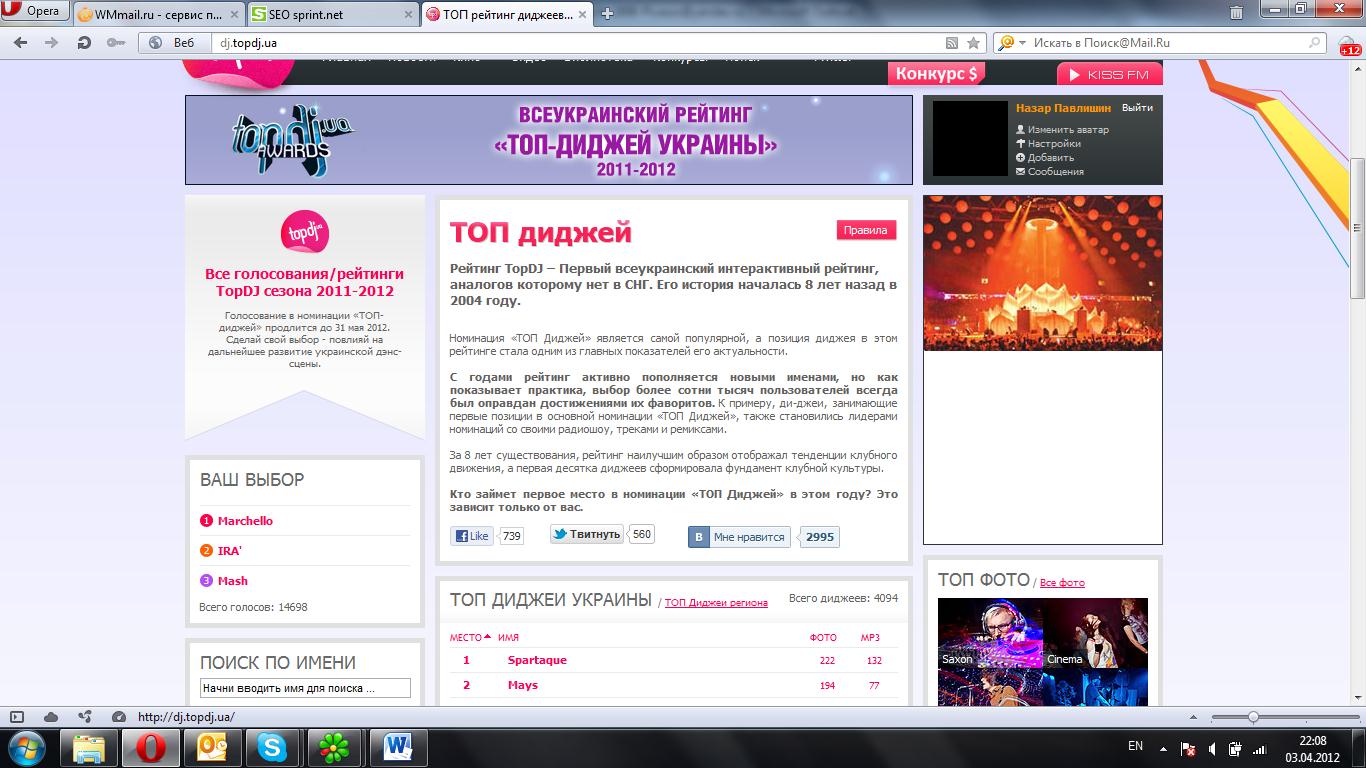Close the ТОП рейтинг диджеев tab
Screen dimensions: 1366x768
(x=582, y=14)
